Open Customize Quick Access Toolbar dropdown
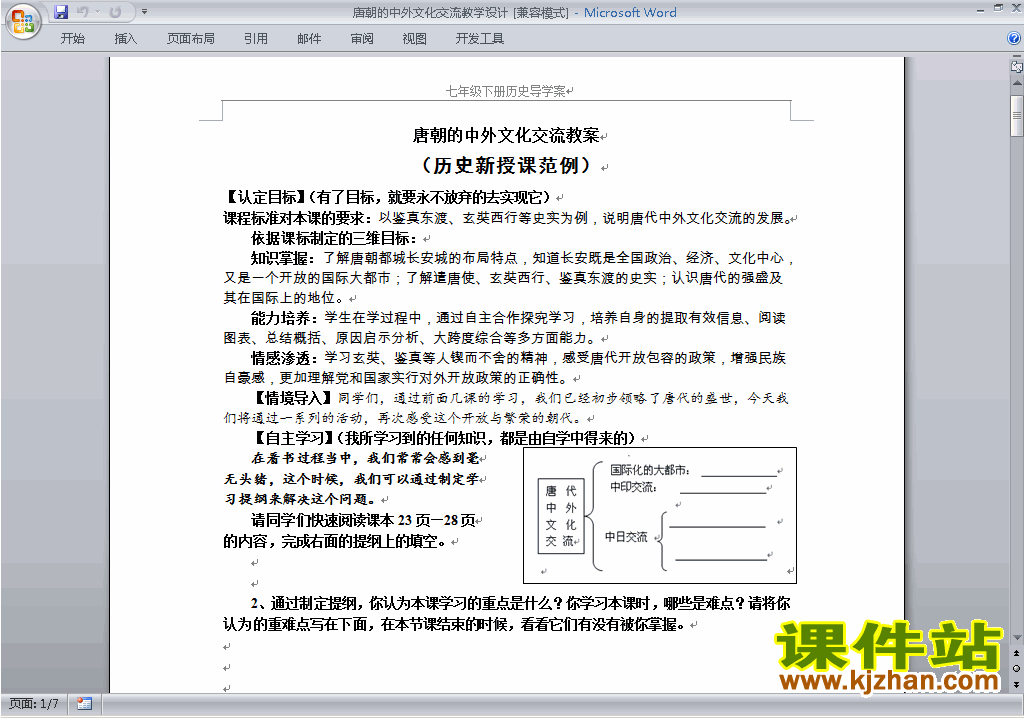Screen dimensions: 1024x718 pos(144,12)
